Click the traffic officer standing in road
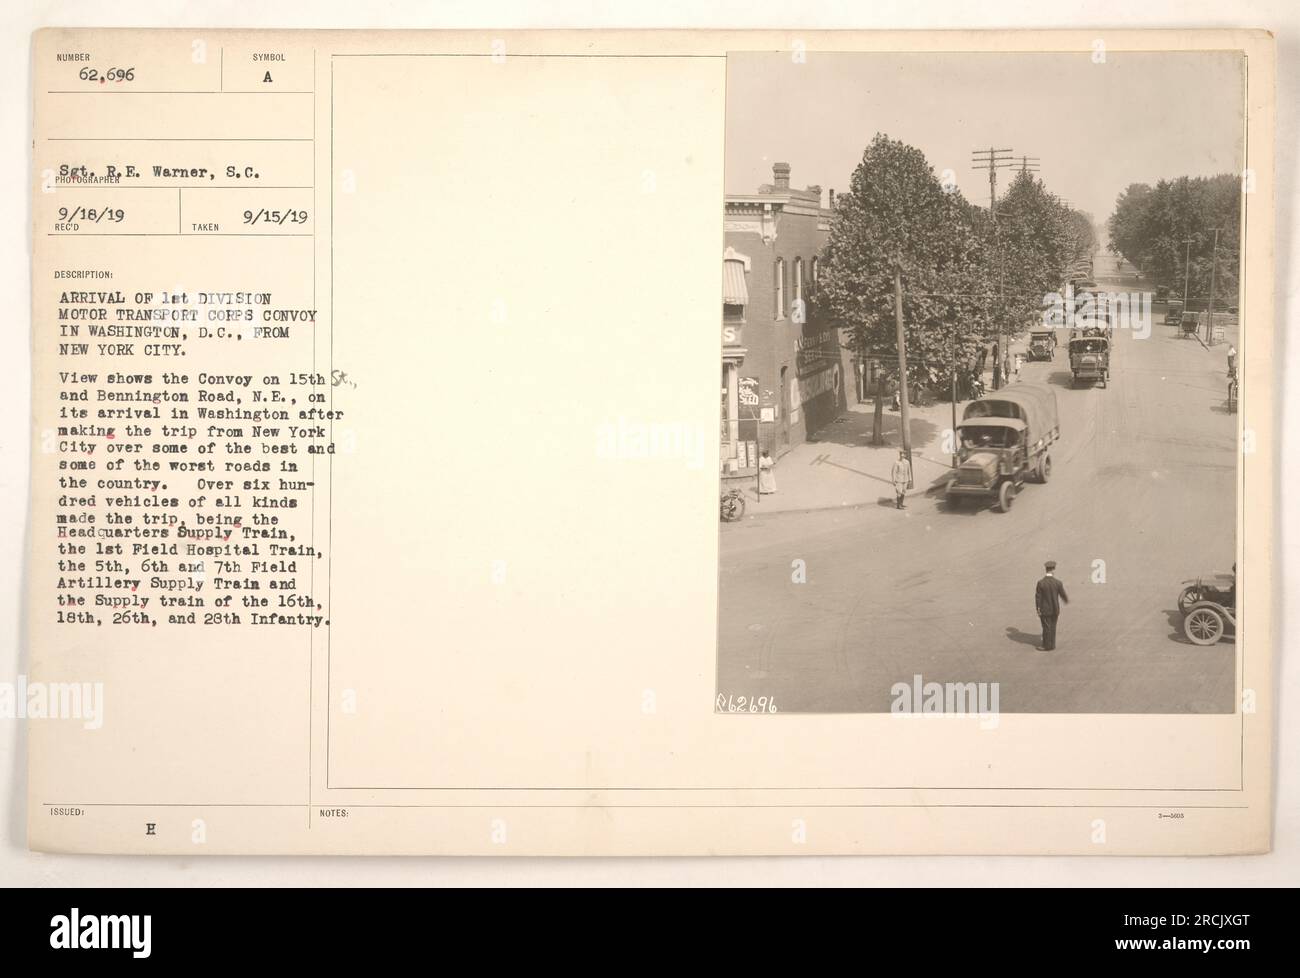 tap(1047, 607)
